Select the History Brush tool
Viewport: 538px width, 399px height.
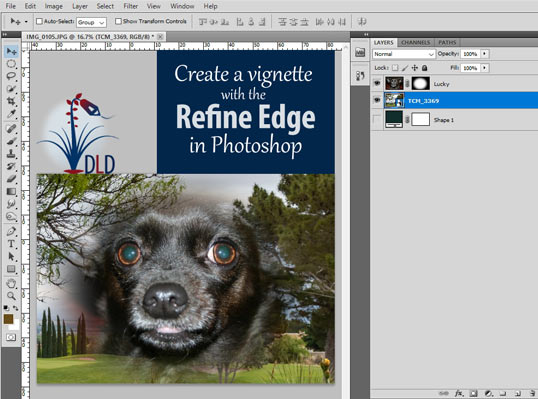click(11, 166)
